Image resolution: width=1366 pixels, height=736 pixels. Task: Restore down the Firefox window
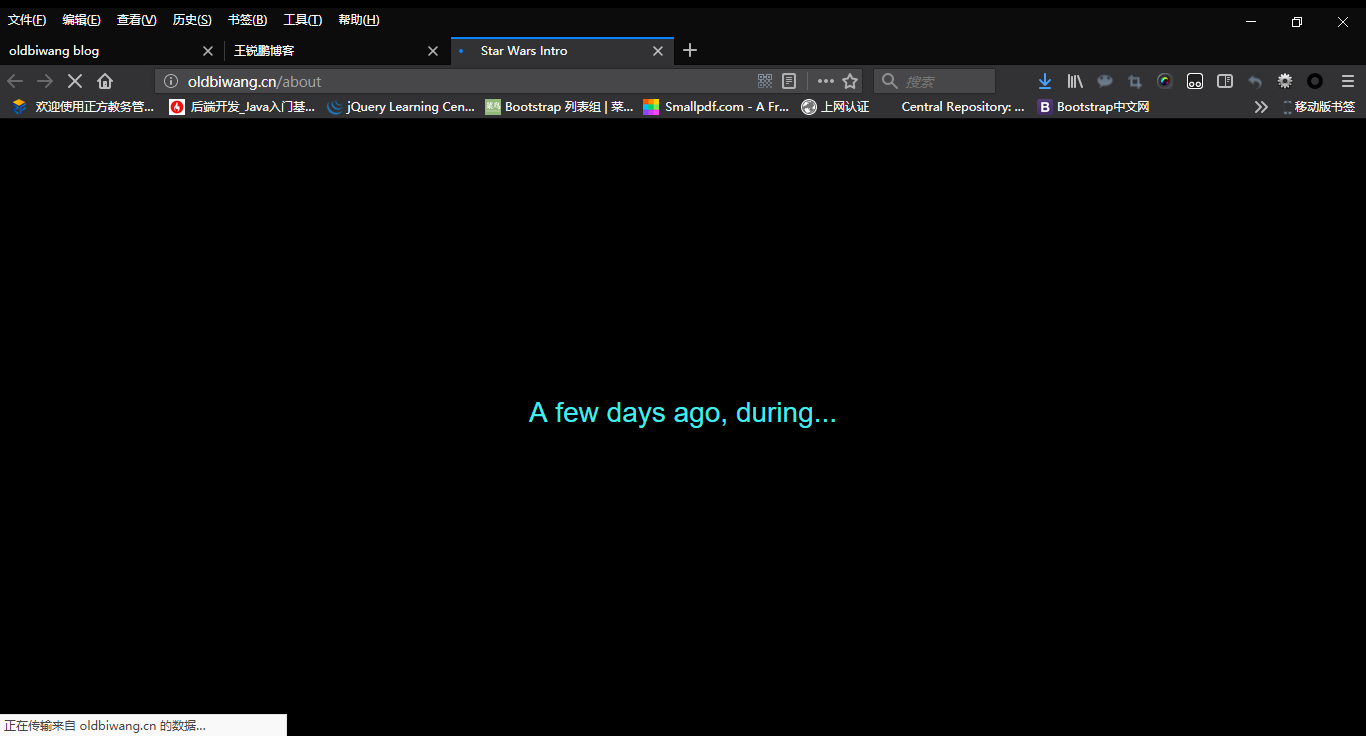pyautogui.click(x=1297, y=21)
